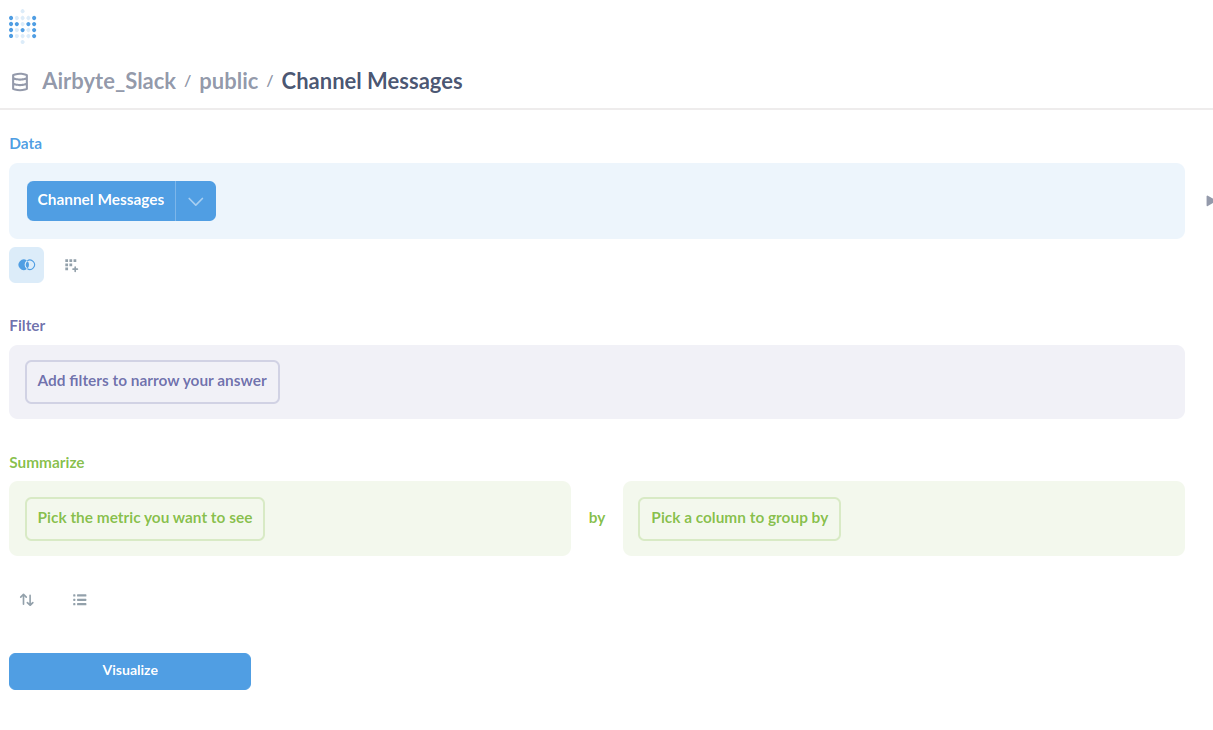Viewport: 1213px width, 730px height.
Task: Click the database icon beside Airbyte_Slack
Action: (x=20, y=82)
